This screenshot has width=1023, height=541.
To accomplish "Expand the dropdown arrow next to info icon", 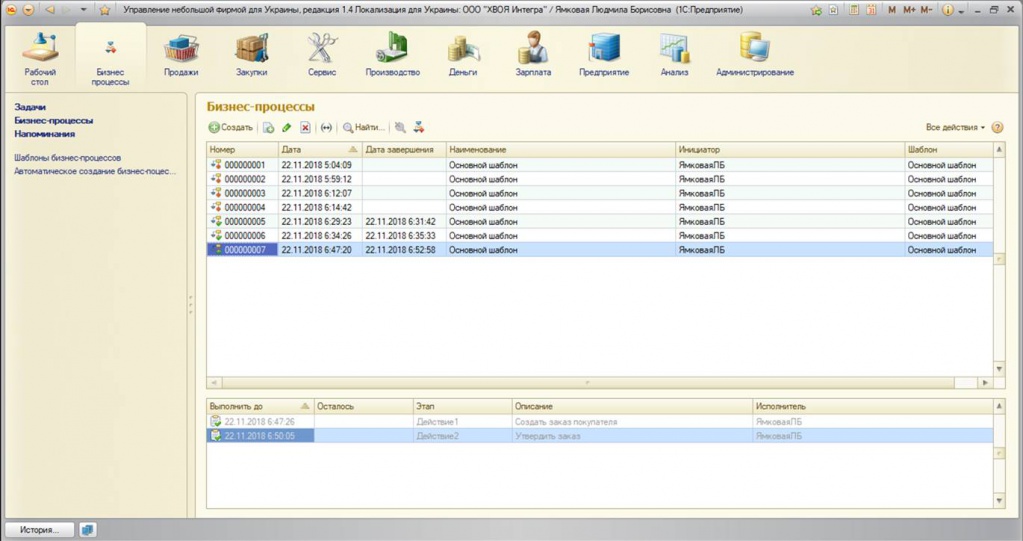I will pos(962,11).
